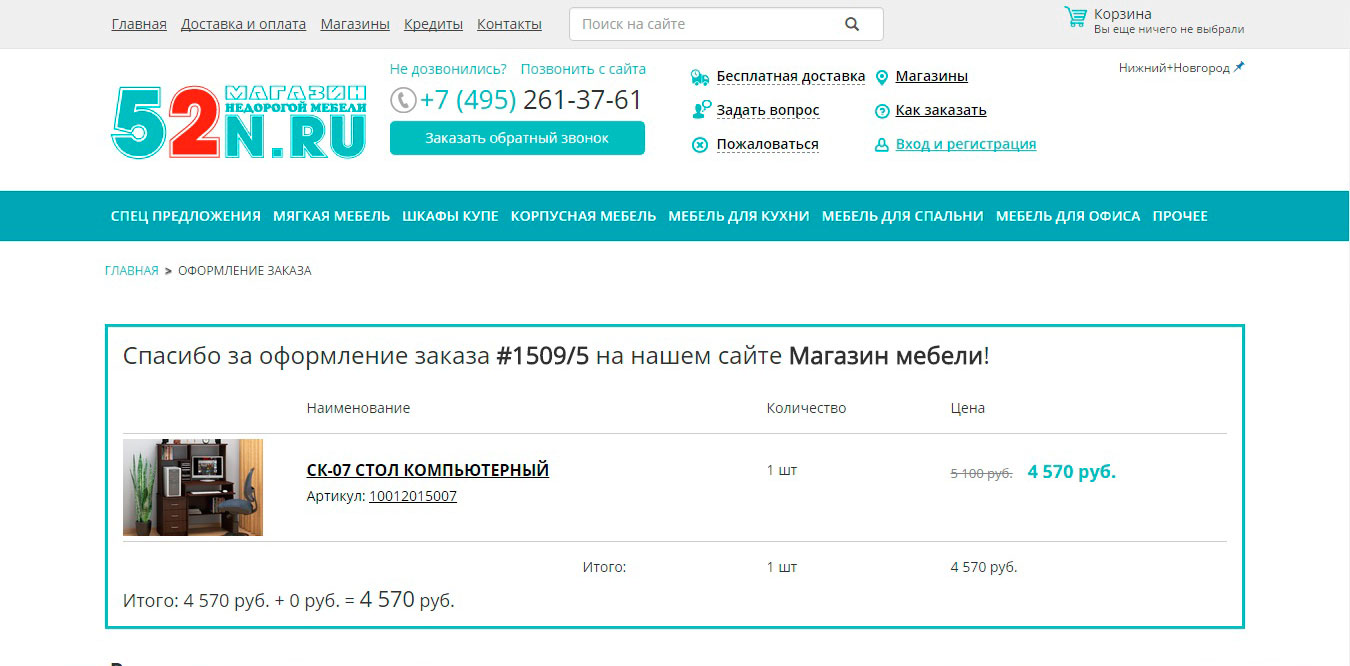Click the shopping cart icon
This screenshot has height=666, width=1350.
click(x=1075, y=17)
